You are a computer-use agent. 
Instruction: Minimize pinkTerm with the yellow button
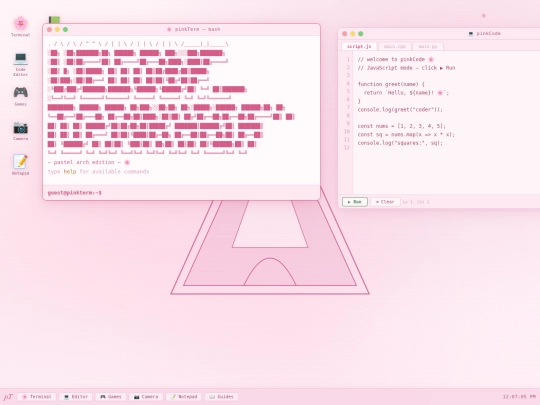tap(57, 30)
